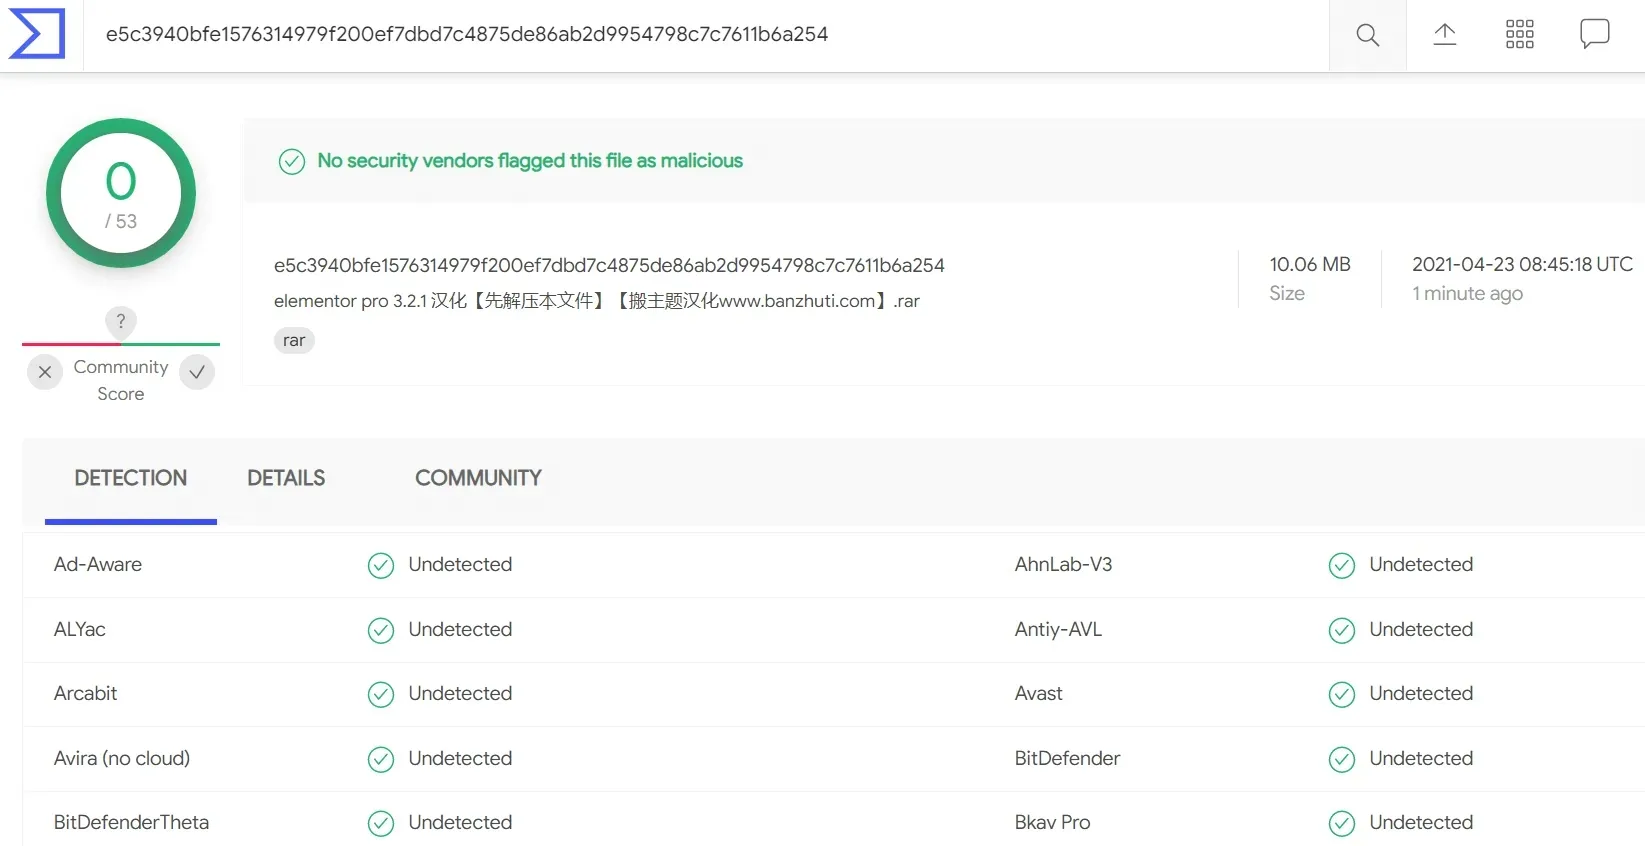Click the Arcabit undetected check icon
Viewport: 1645px width, 846px height.
[381, 694]
